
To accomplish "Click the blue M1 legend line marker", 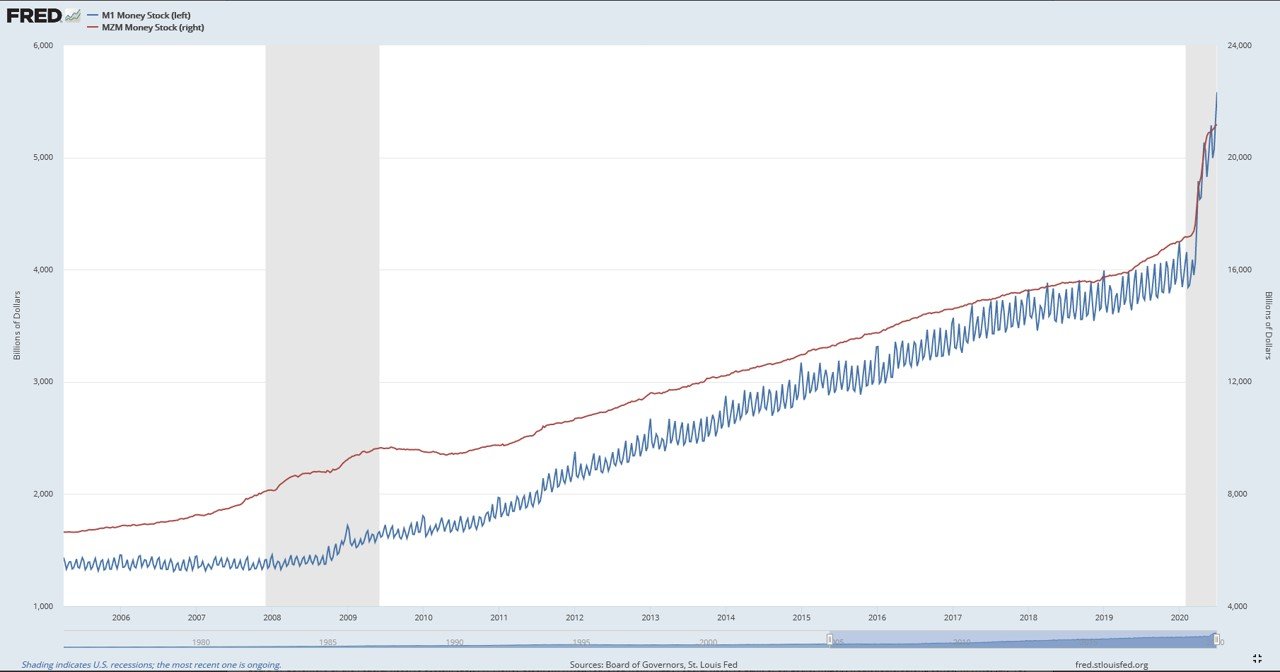I will coord(93,16).
